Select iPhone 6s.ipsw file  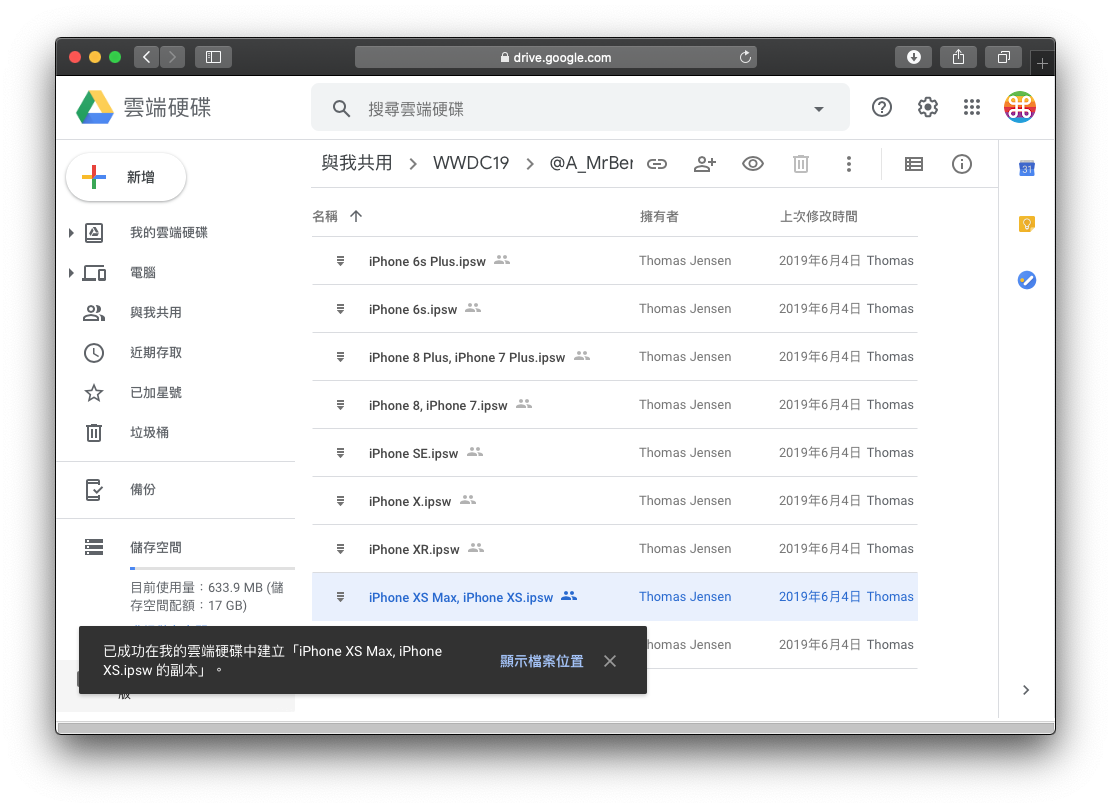614,309
